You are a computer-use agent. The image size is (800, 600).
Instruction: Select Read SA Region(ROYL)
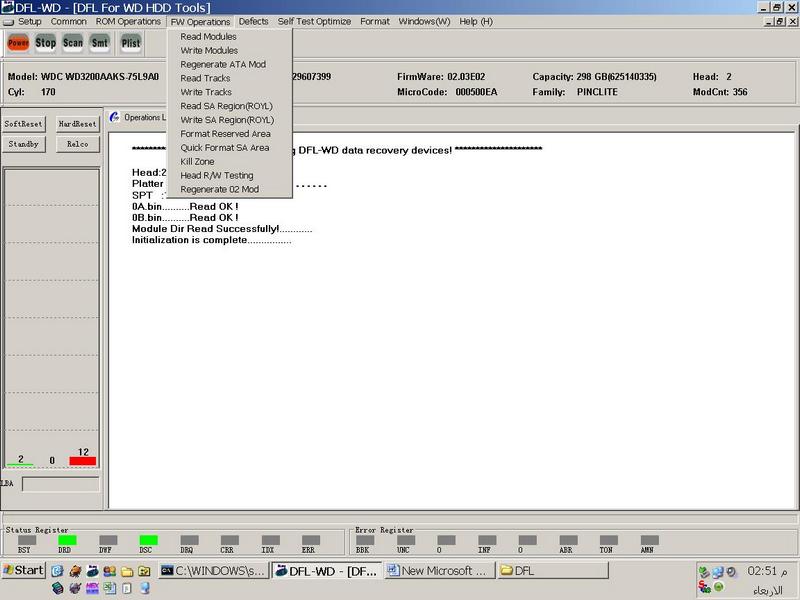230,106
